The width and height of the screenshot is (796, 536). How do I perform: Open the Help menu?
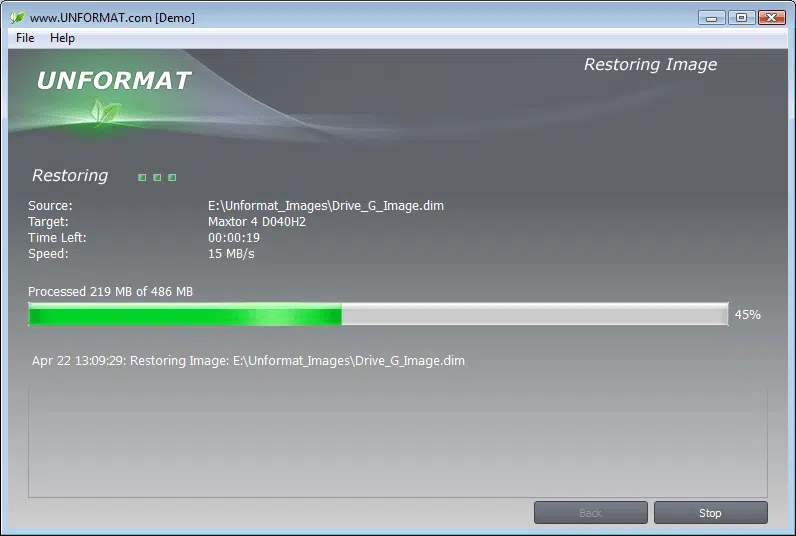62,38
